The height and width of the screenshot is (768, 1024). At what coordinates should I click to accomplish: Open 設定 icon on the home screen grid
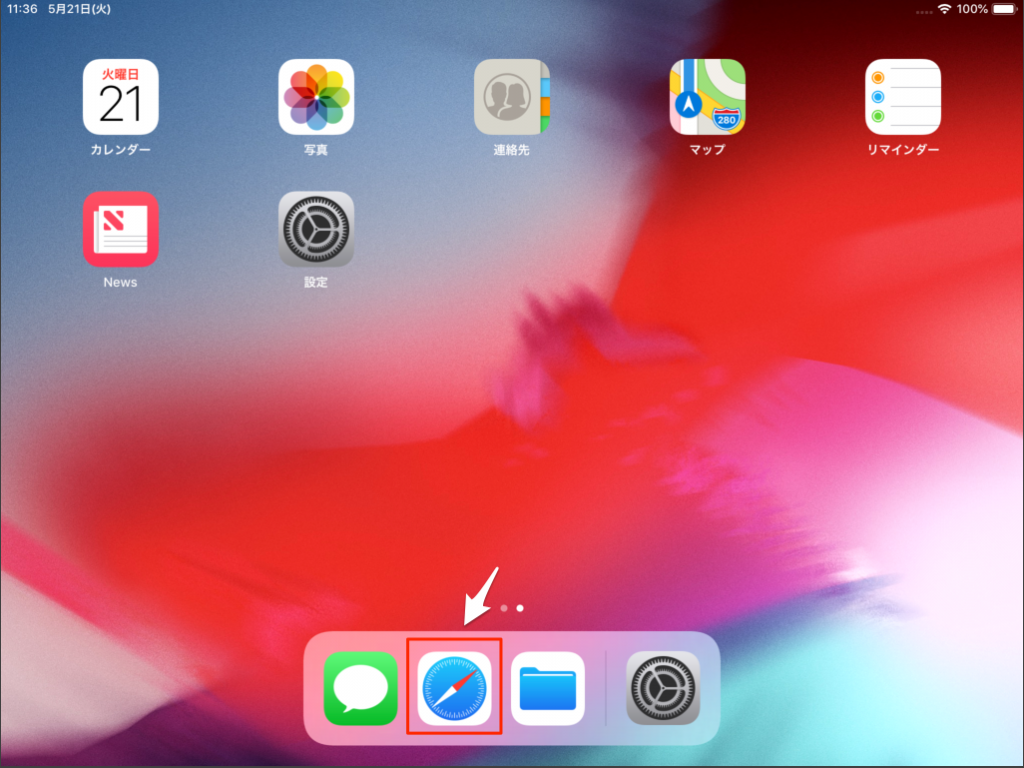coord(316,229)
